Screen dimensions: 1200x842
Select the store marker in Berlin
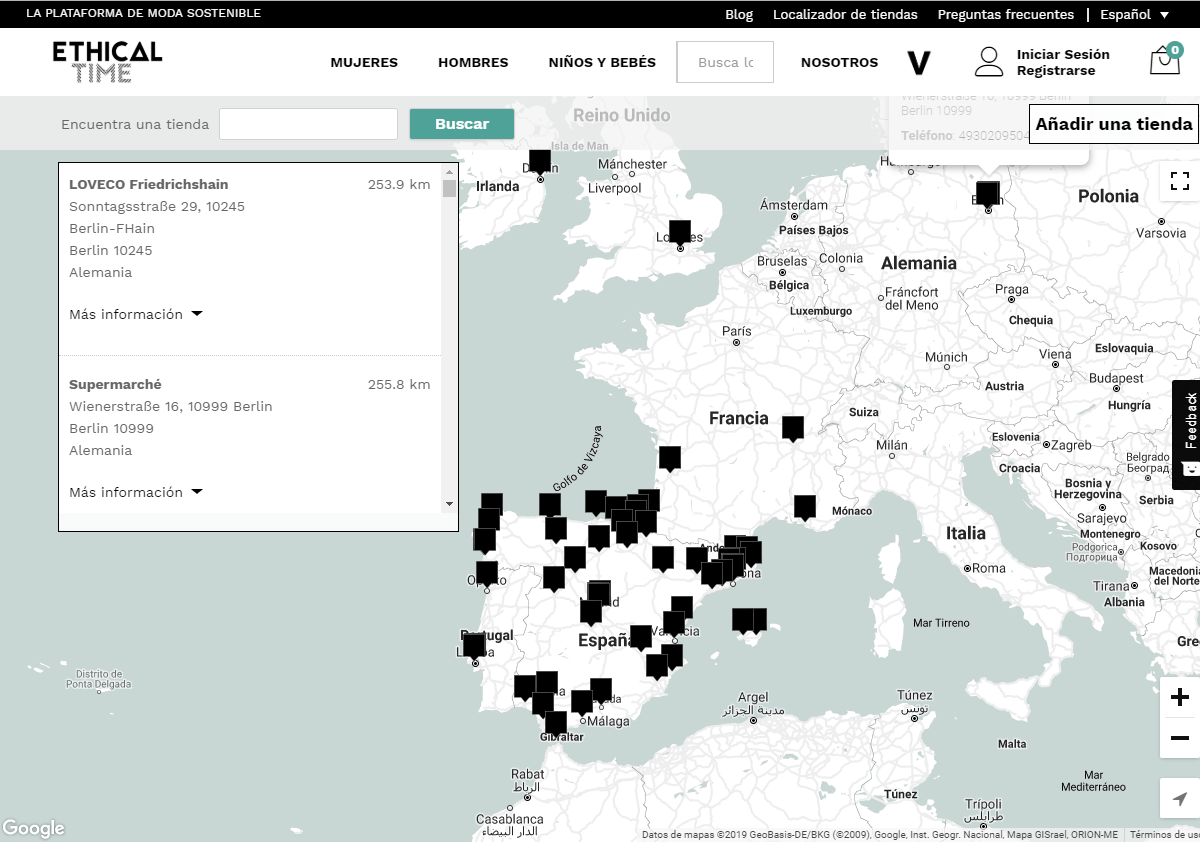pos(988,193)
